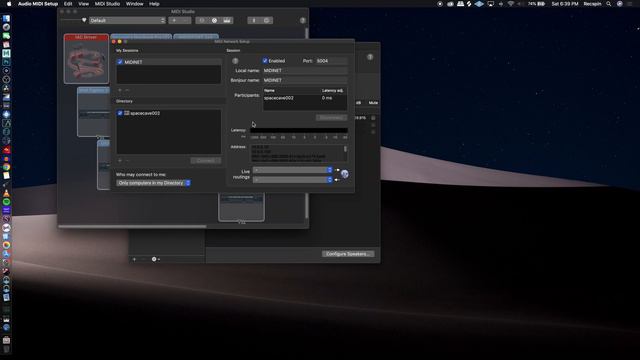This screenshot has width=640, height=360.
Task: Open Finder from the Dock
Action: (6, 18)
